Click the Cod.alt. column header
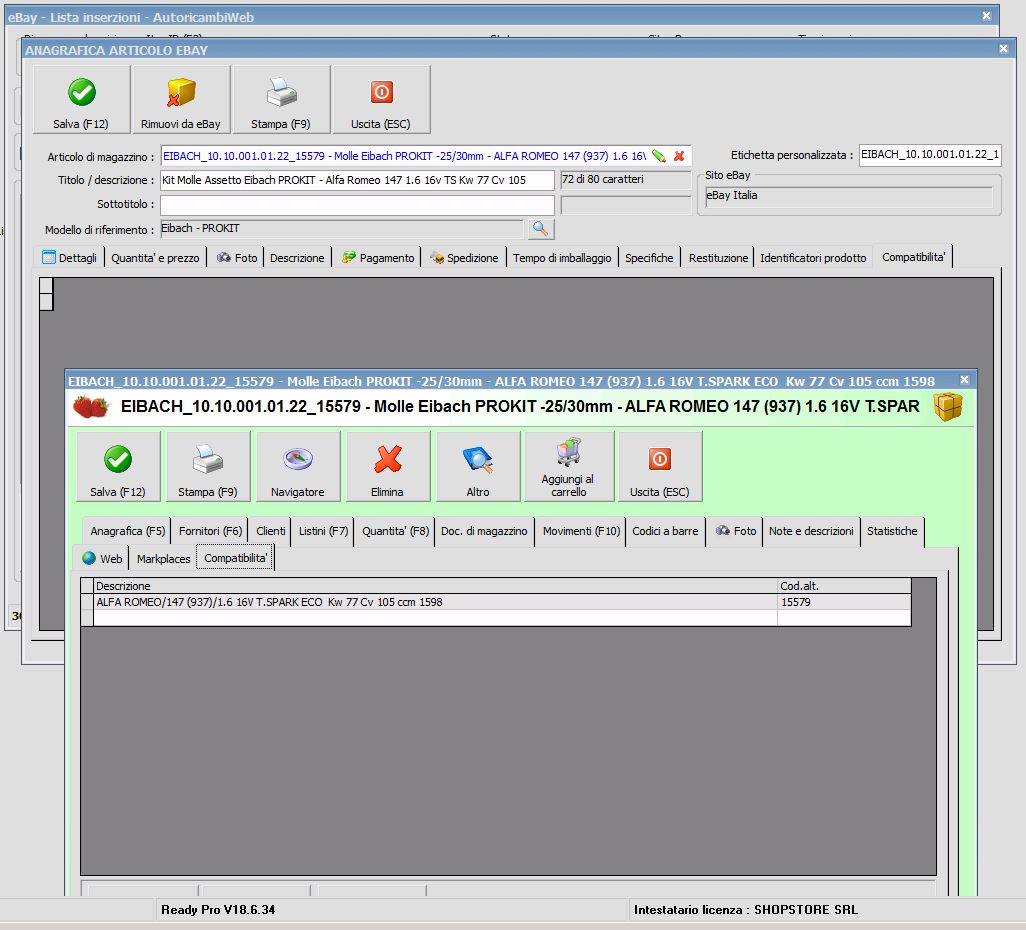1026x930 pixels. [x=844, y=586]
